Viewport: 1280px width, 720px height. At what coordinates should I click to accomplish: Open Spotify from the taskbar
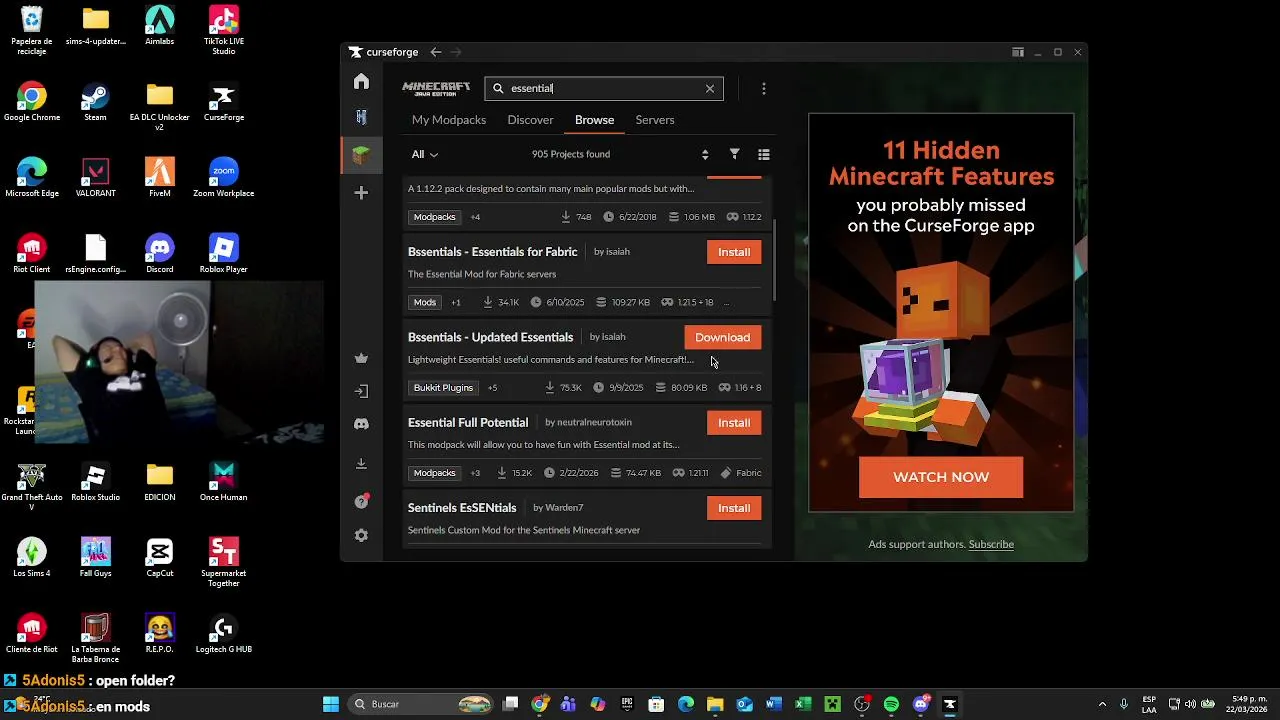pyautogui.click(x=891, y=704)
